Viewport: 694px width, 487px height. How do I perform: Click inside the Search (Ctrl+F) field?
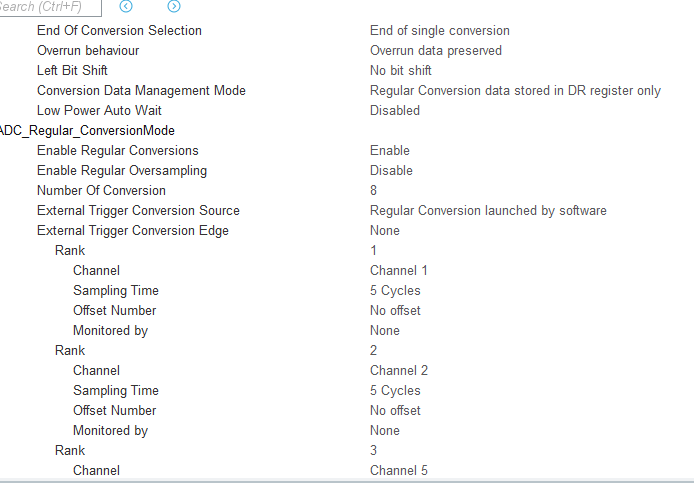coord(48,7)
